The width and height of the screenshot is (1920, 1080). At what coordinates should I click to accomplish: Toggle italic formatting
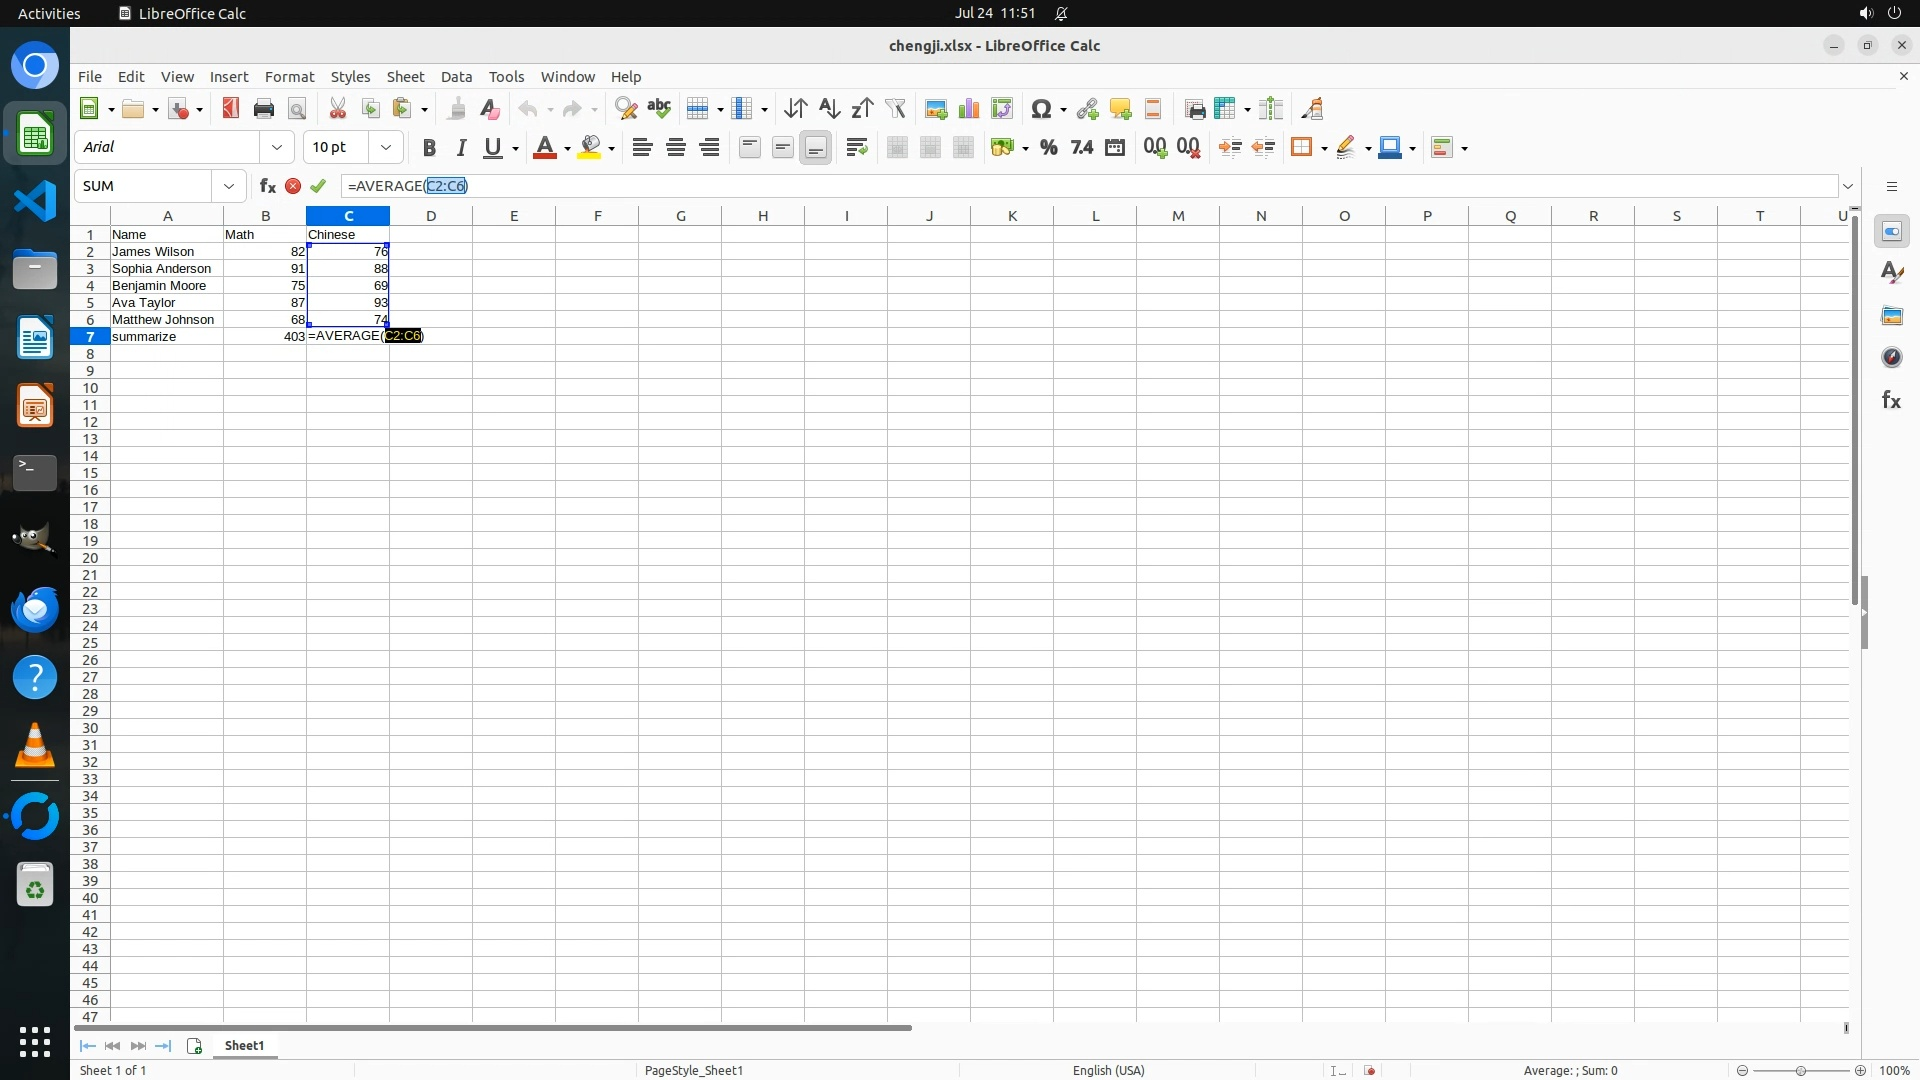click(x=461, y=148)
